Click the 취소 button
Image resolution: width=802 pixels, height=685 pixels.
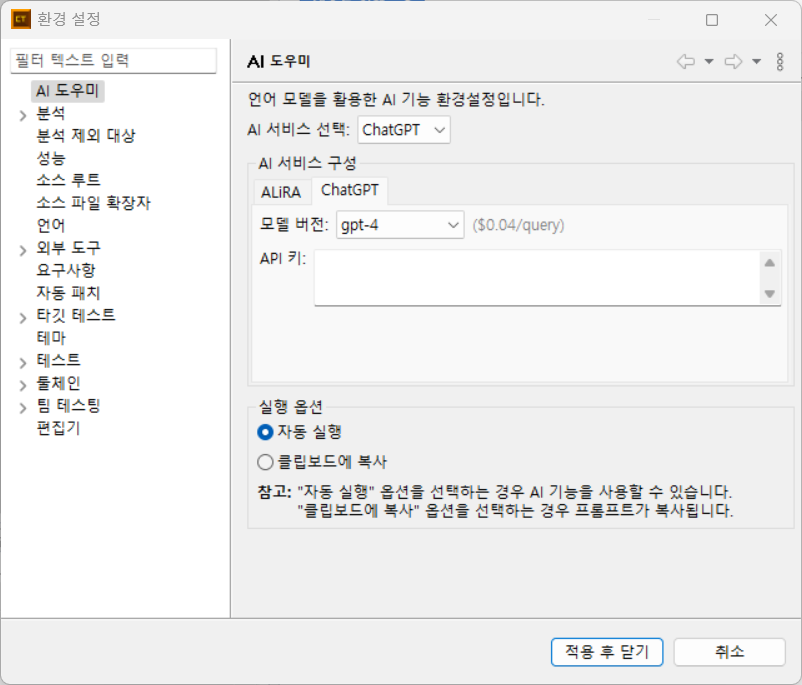[729, 652]
